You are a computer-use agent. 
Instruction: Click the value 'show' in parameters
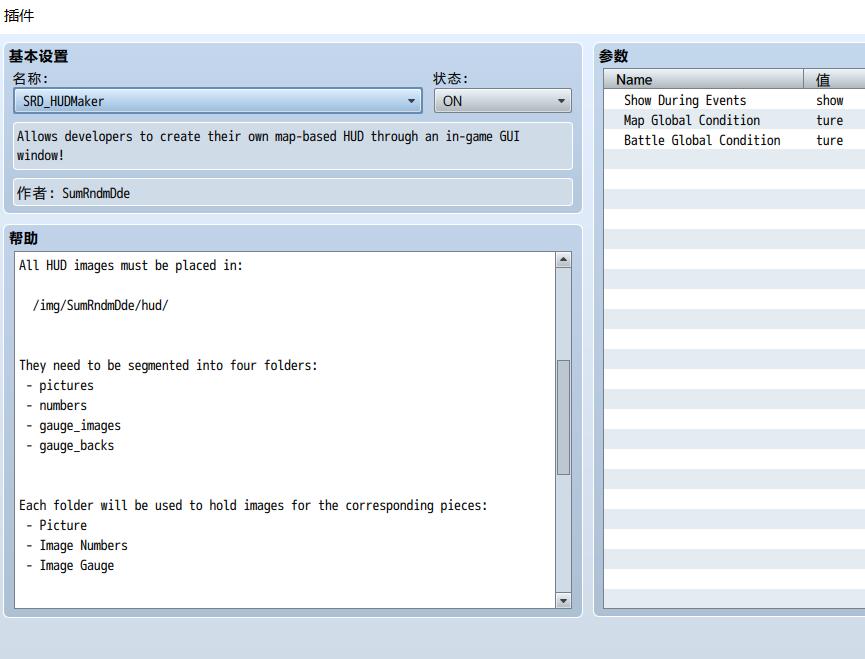pos(830,100)
